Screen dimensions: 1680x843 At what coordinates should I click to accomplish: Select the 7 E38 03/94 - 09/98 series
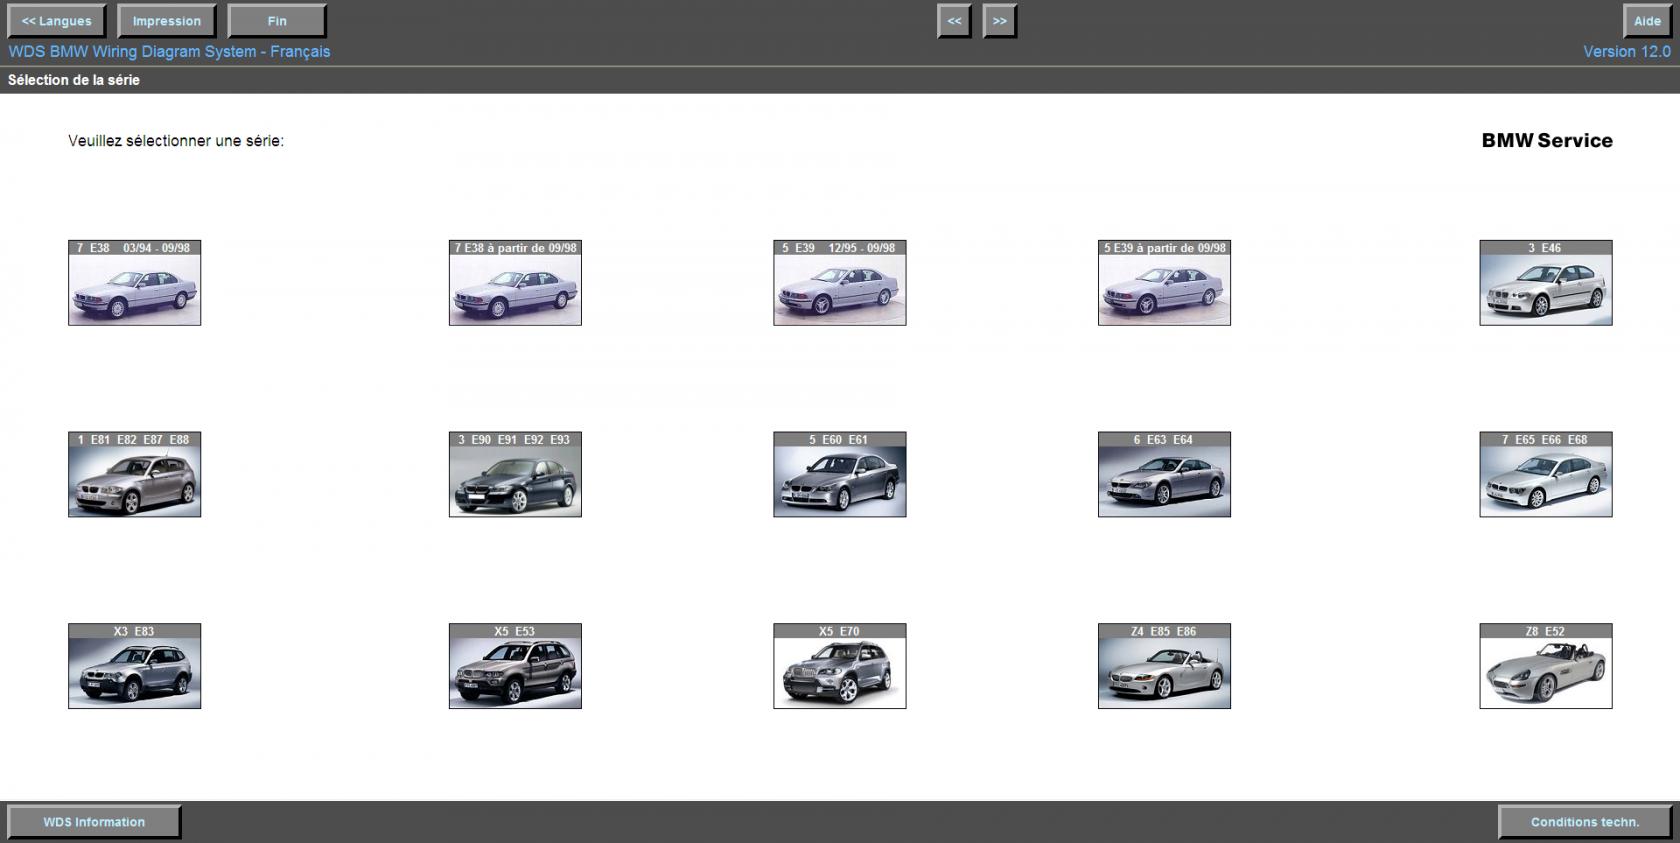[134, 283]
